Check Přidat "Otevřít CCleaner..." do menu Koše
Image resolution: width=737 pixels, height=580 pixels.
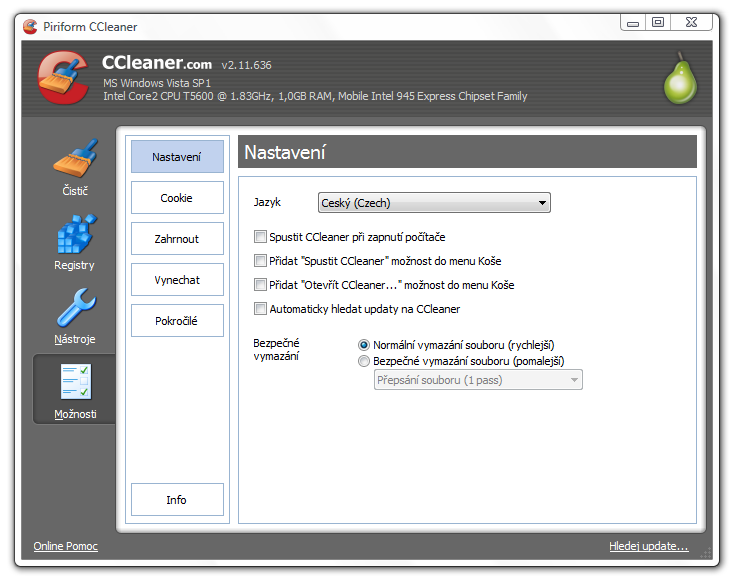pyautogui.click(x=260, y=284)
